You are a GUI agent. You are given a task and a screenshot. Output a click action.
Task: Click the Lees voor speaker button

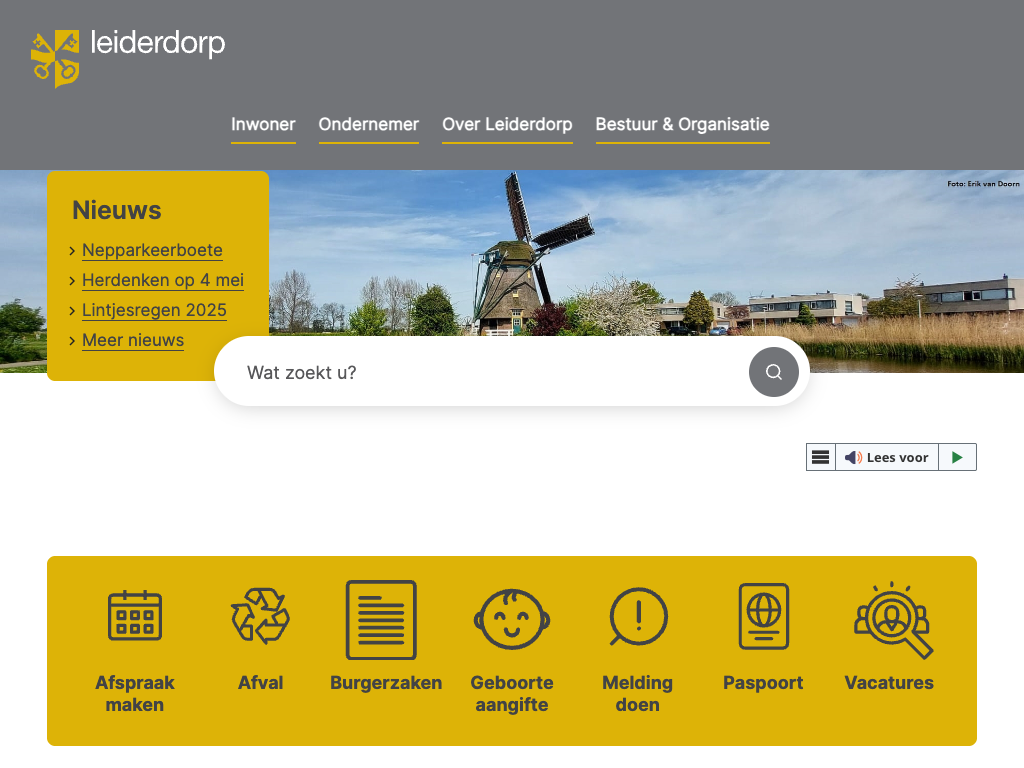886,457
